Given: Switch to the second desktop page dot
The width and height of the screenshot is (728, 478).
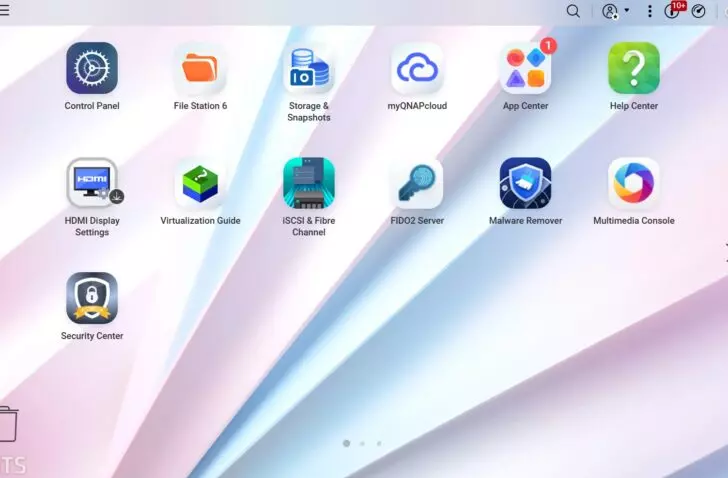Looking at the screenshot, I should [x=363, y=444].
